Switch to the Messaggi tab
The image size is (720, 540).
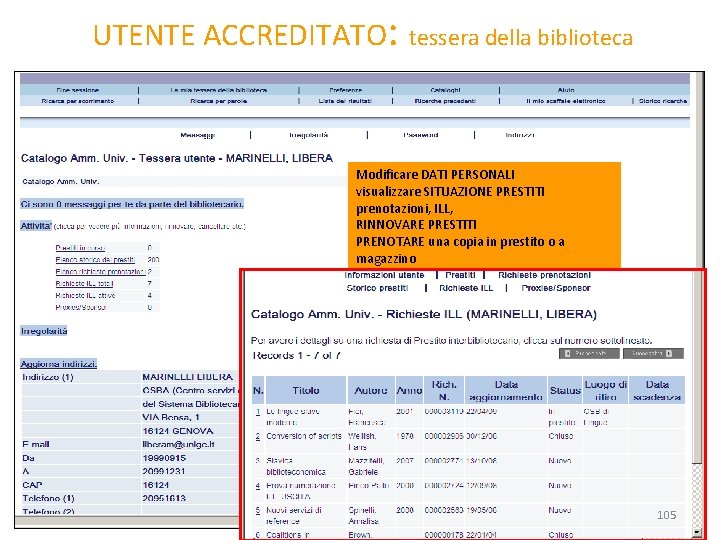[197, 135]
